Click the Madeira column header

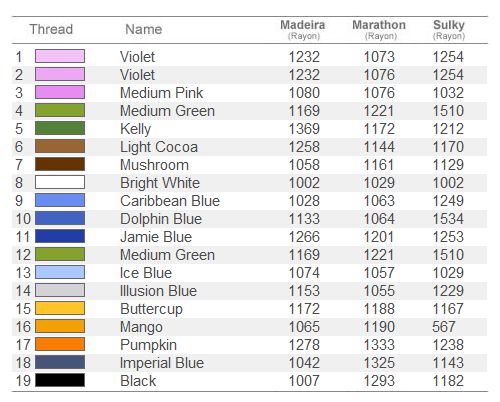click(x=303, y=29)
